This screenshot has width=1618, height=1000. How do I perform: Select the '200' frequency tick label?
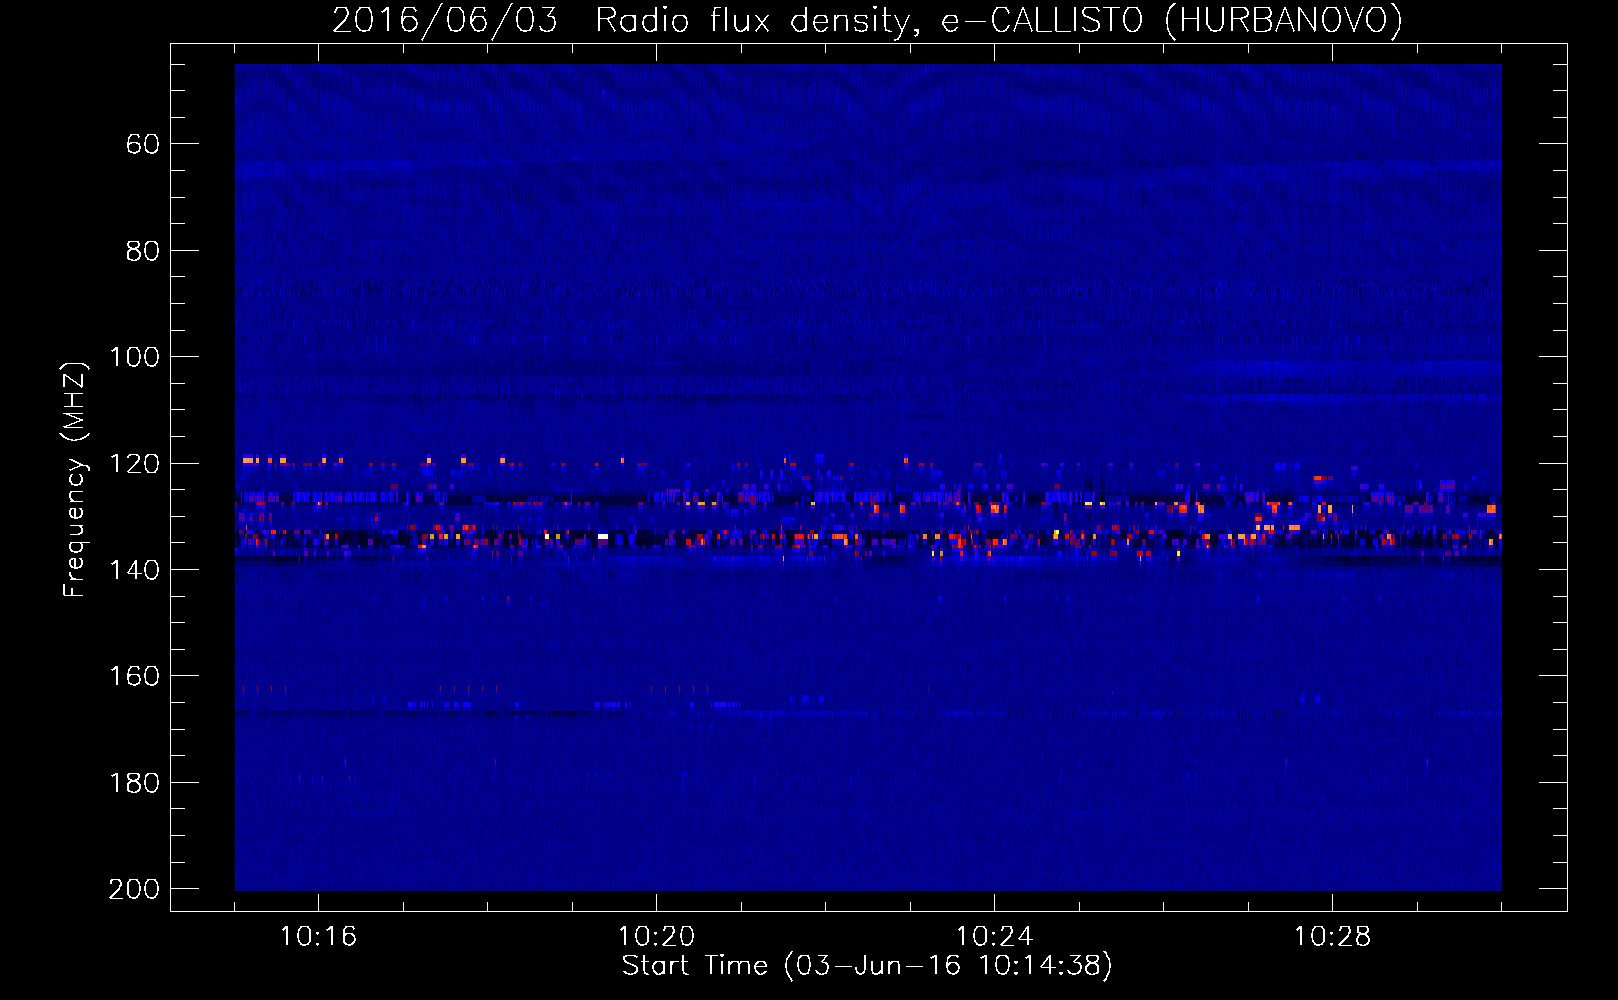click(x=134, y=889)
